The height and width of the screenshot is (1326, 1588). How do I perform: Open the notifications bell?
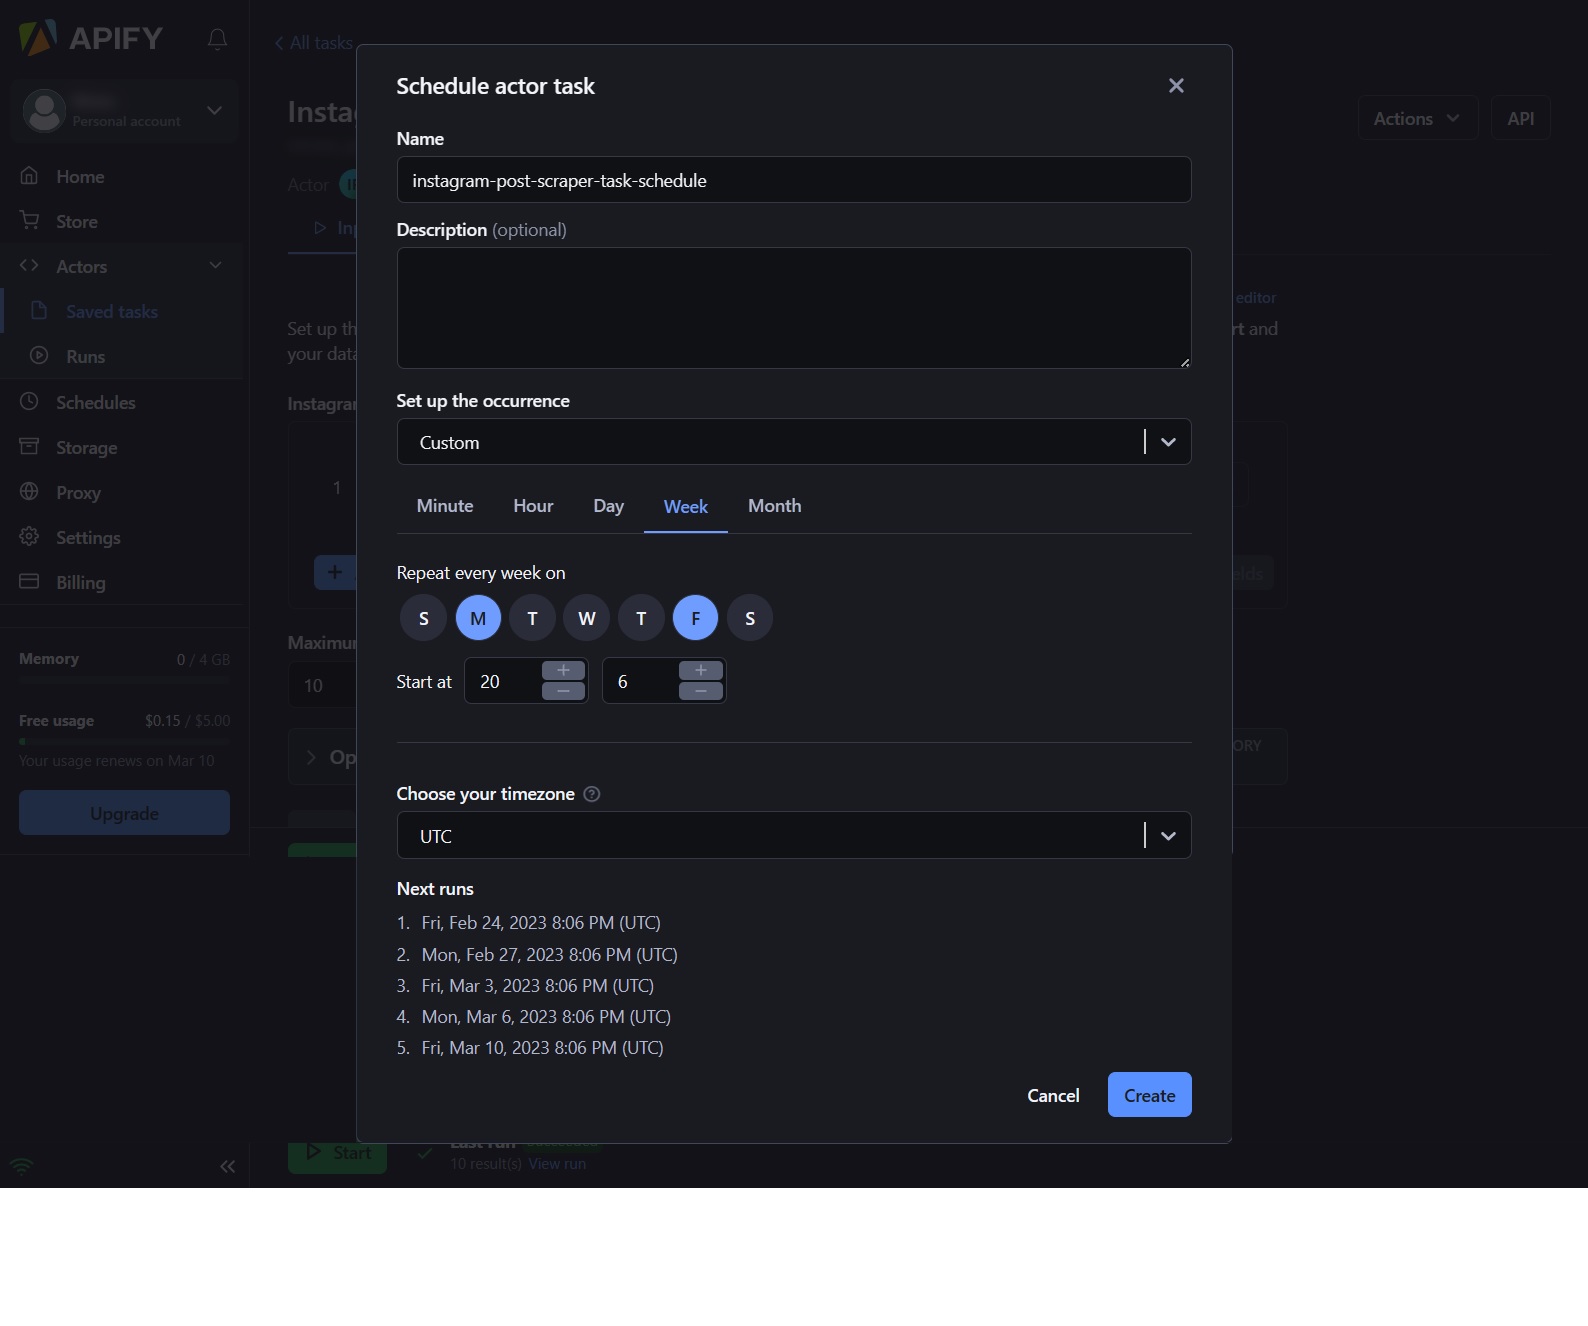point(217,39)
